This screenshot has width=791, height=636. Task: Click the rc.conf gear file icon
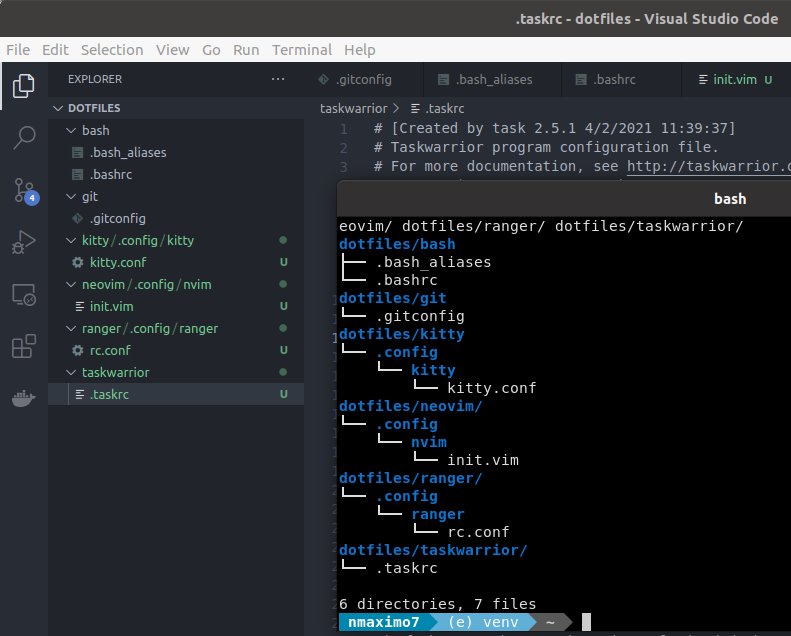pos(78,350)
